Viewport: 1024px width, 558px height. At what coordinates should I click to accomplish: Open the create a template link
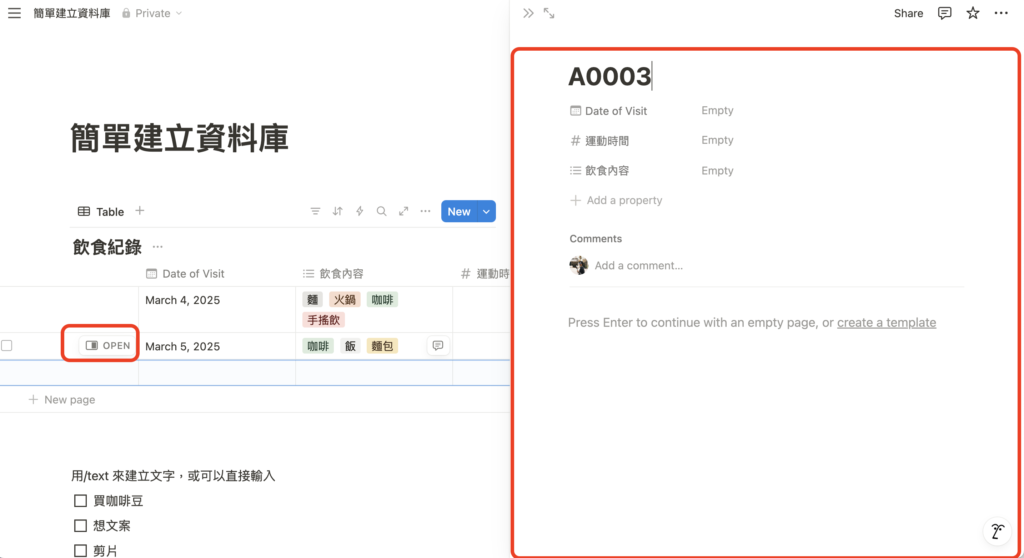886,323
